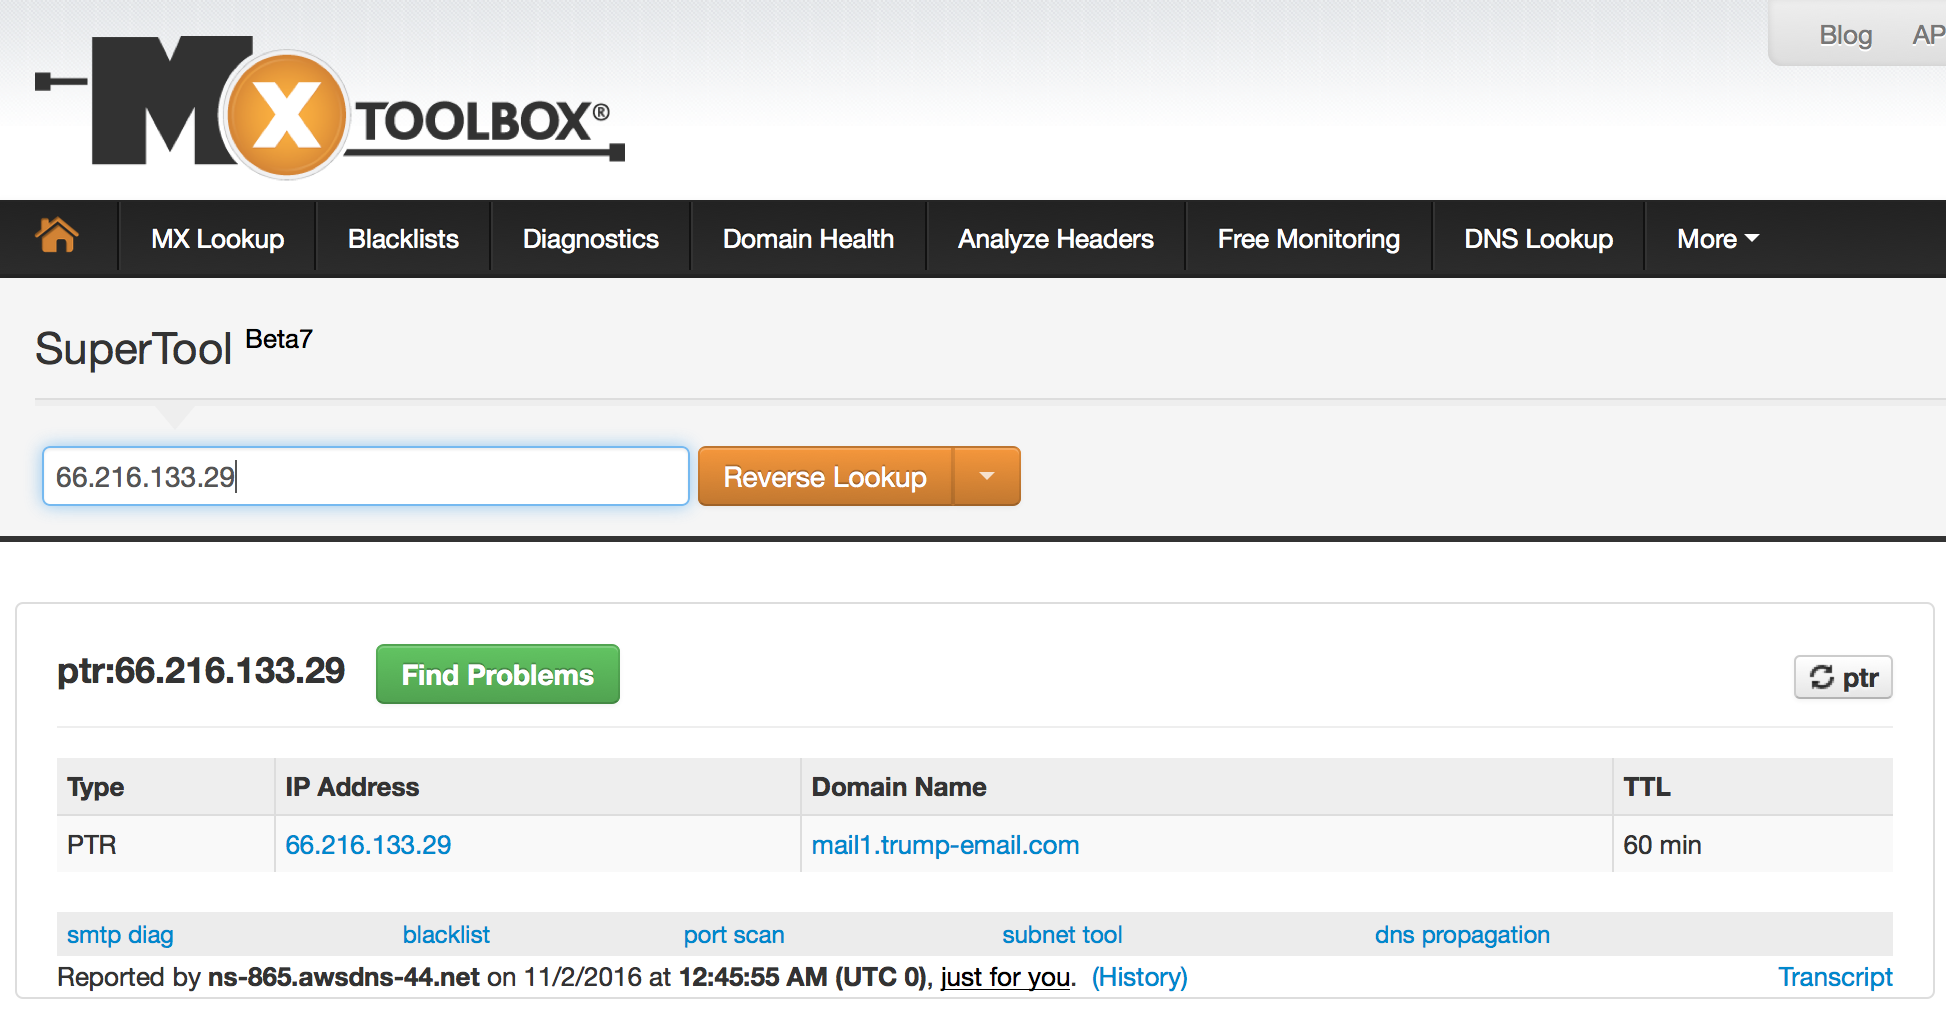Click the 66.216.133.29 IP address link
The width and height of the screenshot is (1946, 1014).
368,845
